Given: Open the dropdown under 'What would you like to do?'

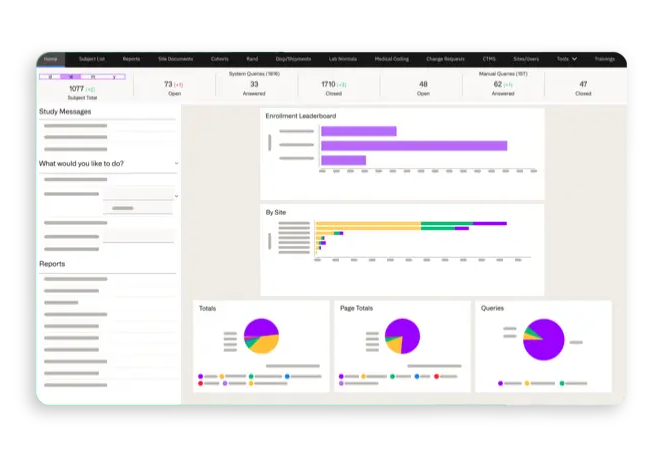Looking at the screenshot, I should 177,196.
